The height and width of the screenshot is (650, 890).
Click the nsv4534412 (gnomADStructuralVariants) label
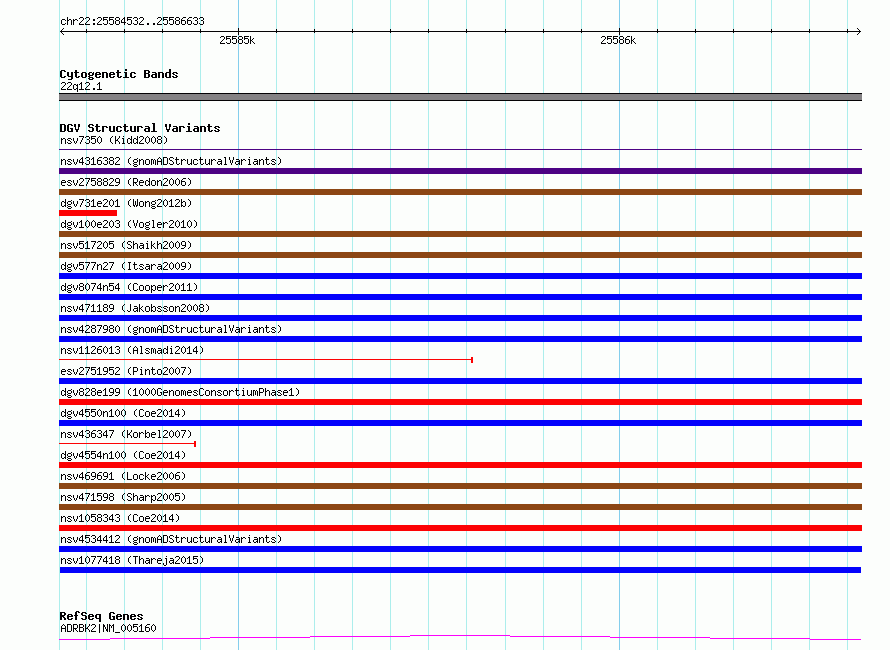pos(171,539)
